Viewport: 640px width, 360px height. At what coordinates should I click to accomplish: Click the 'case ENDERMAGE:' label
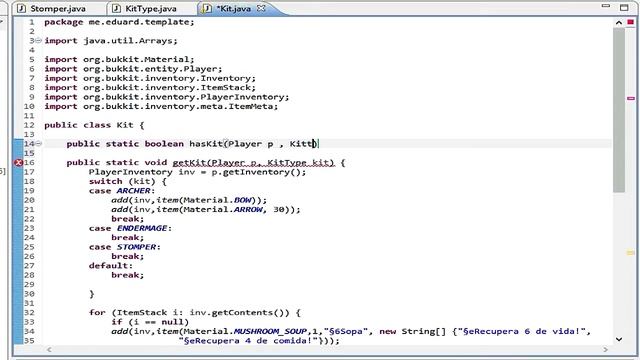(x=130, y=229)
